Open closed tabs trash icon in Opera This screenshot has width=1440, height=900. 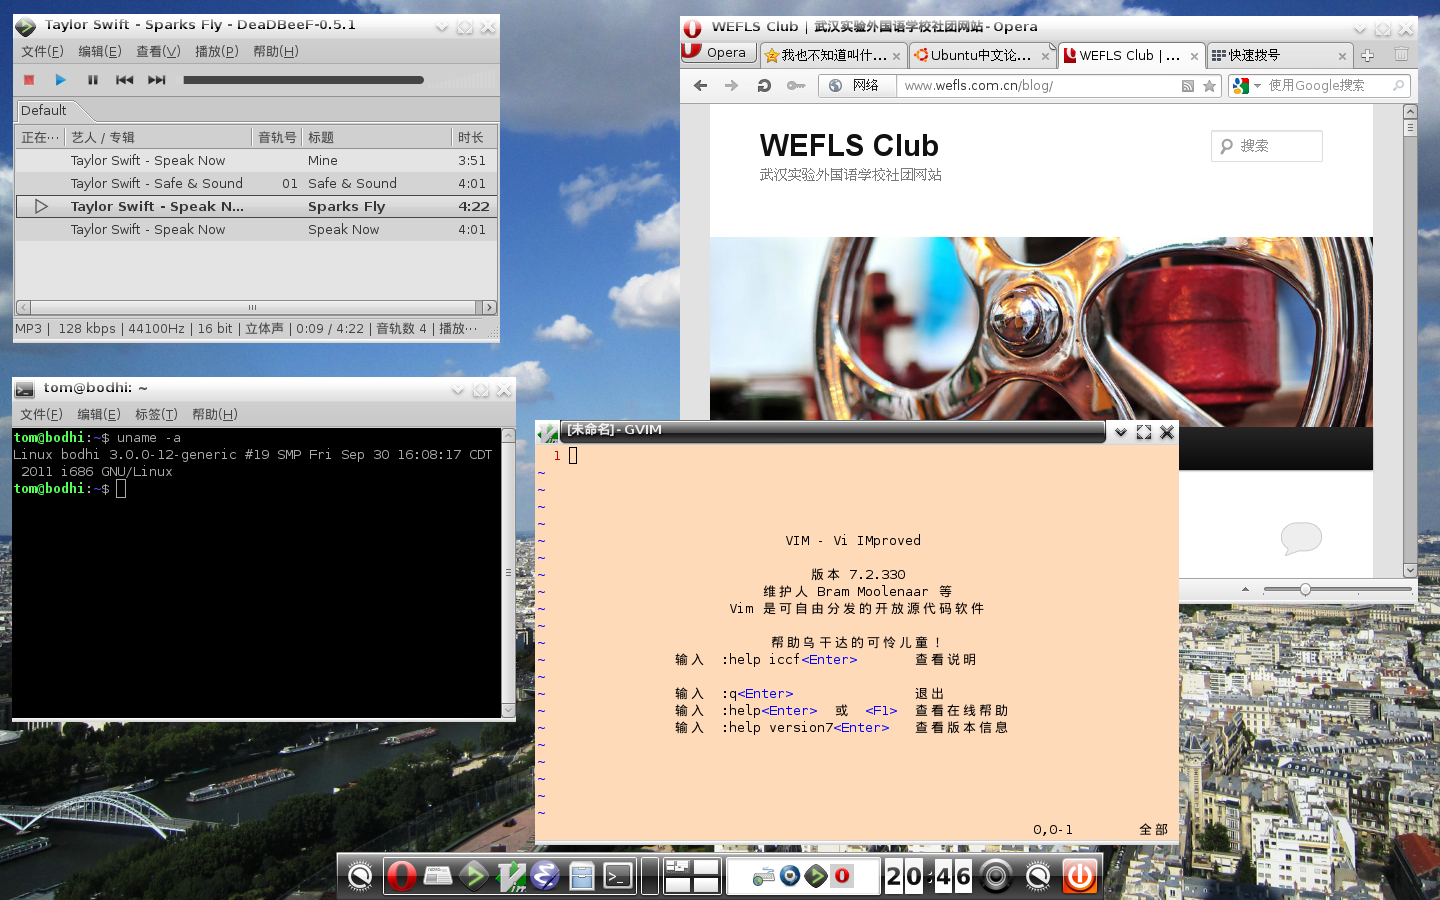[1401, 55]
